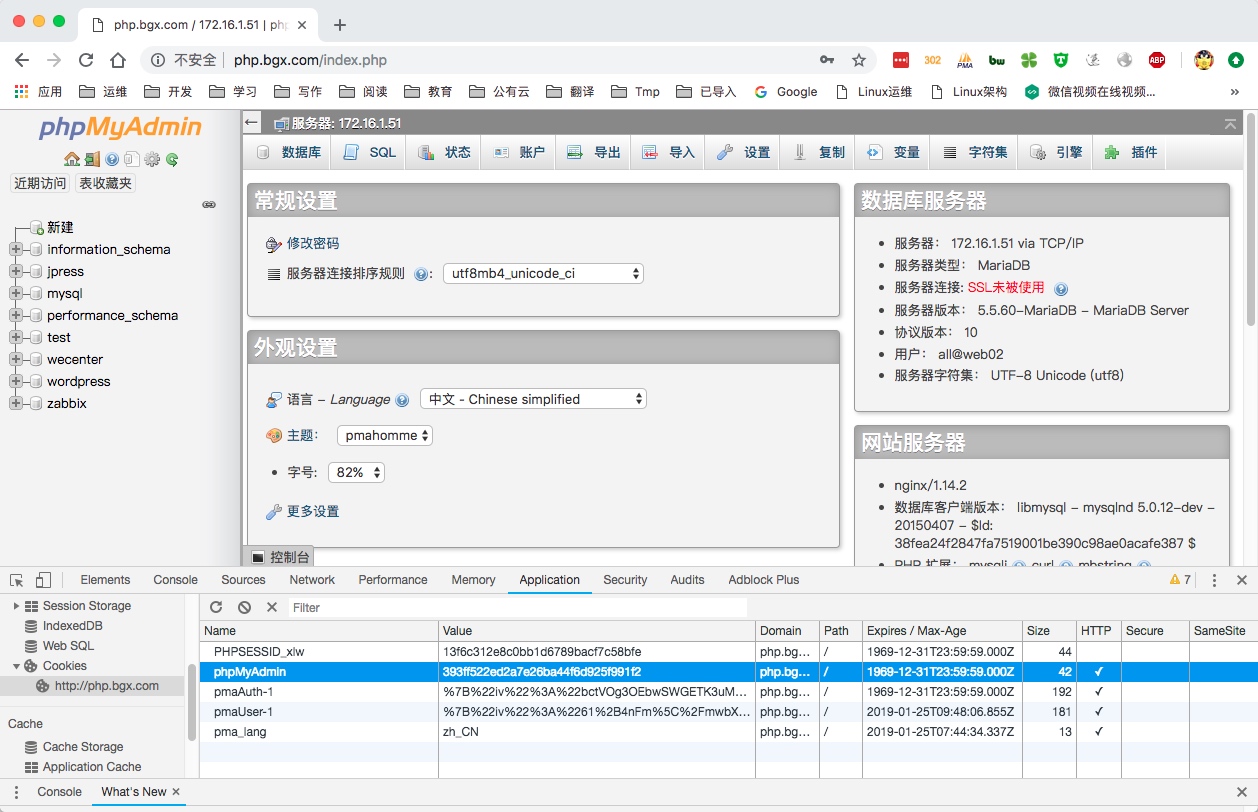1258x812 pixels.
Task: Click the green T shield extension icon
Action: point(1061,60)
